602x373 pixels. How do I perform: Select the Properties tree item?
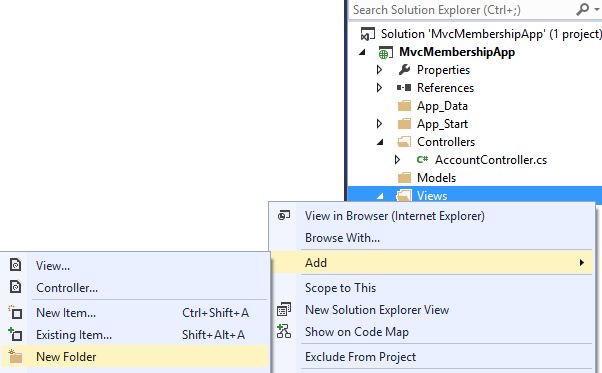click(443, 69)
